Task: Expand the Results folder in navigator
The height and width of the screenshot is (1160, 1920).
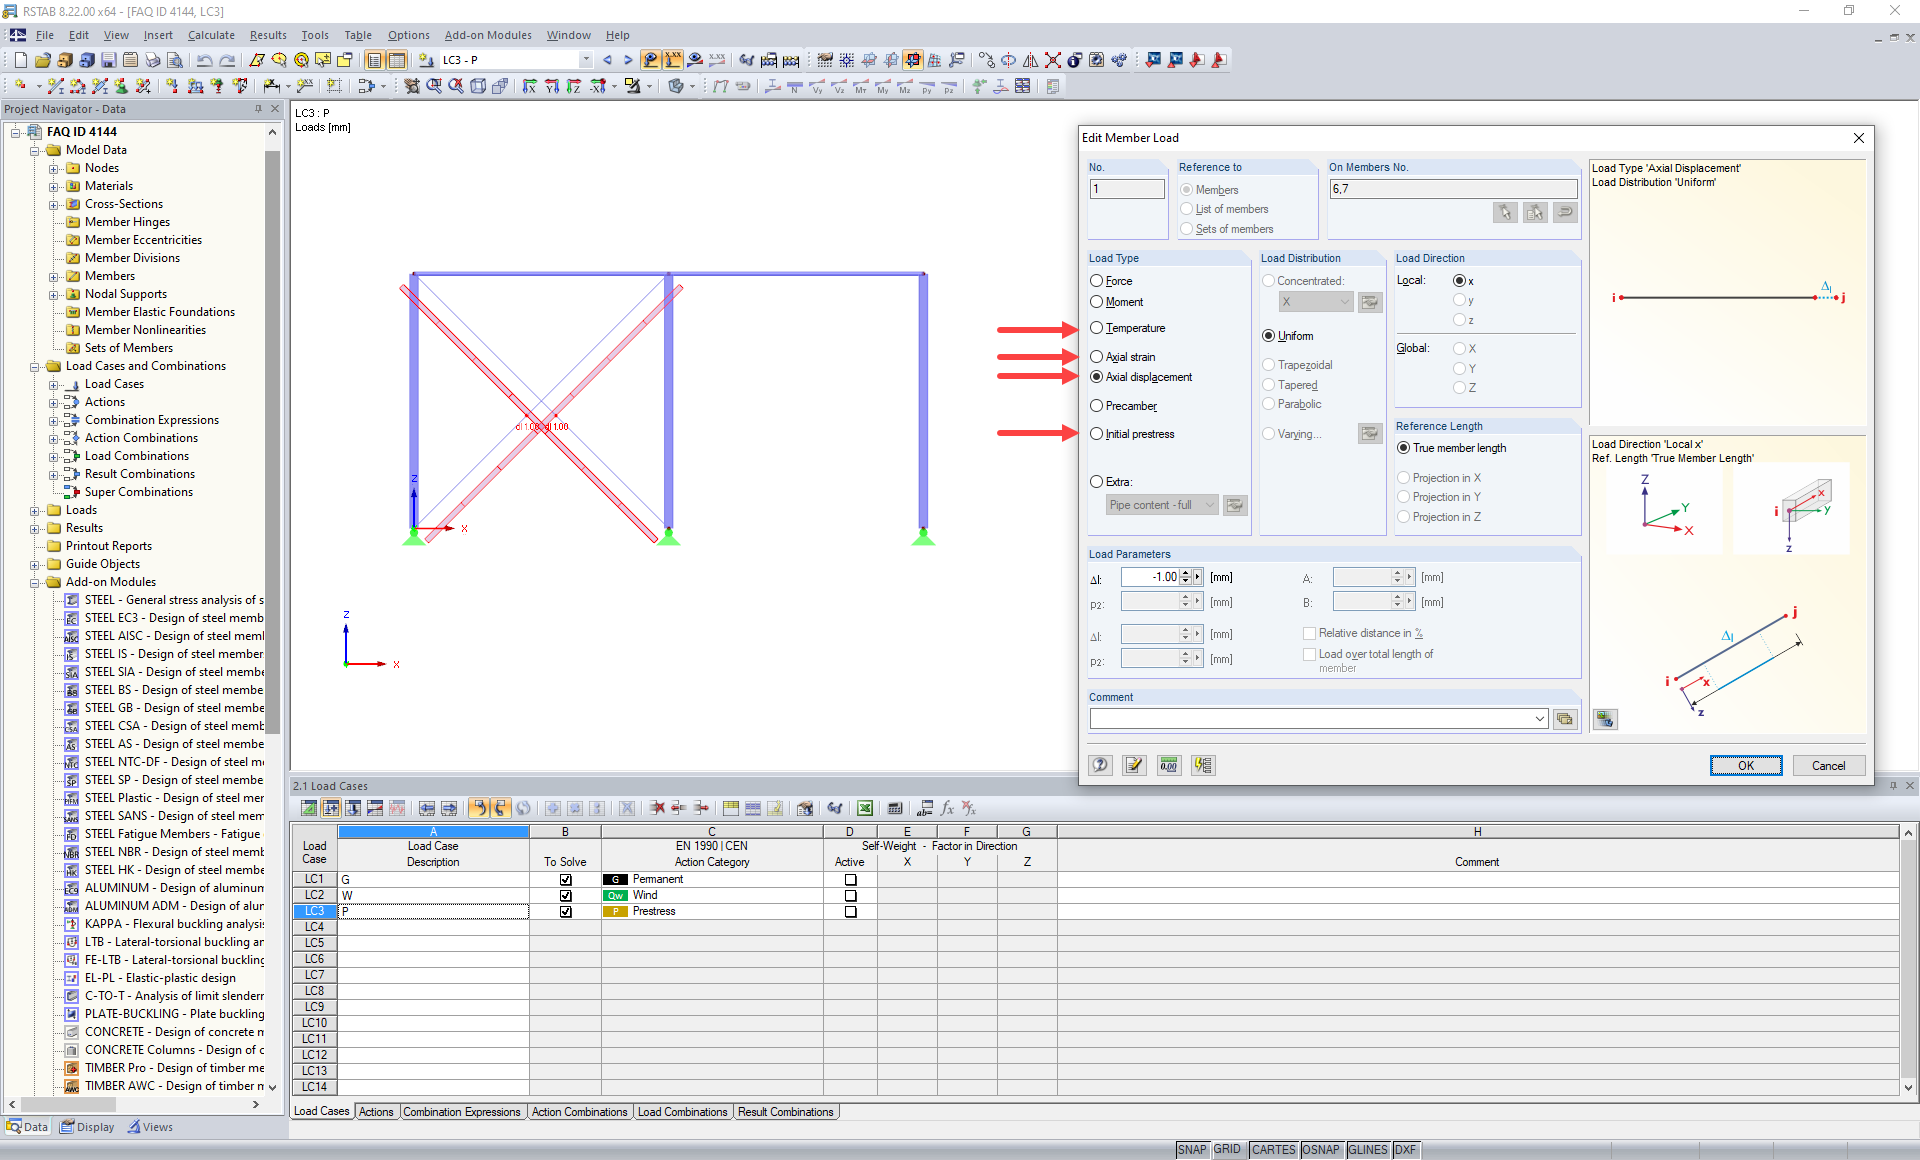Action: coord(35,528)
